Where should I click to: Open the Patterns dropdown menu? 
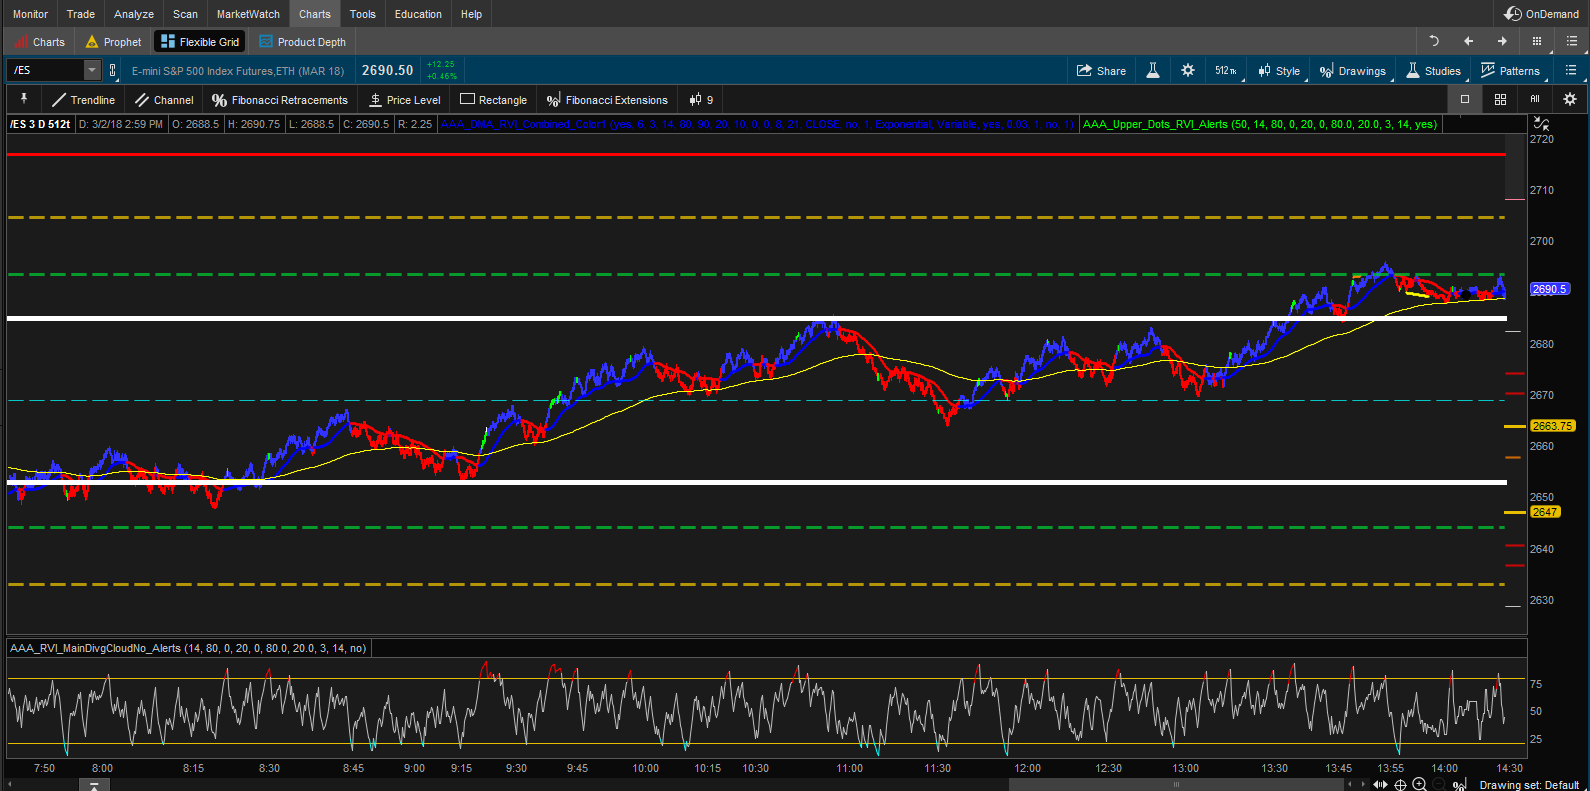1510,71
